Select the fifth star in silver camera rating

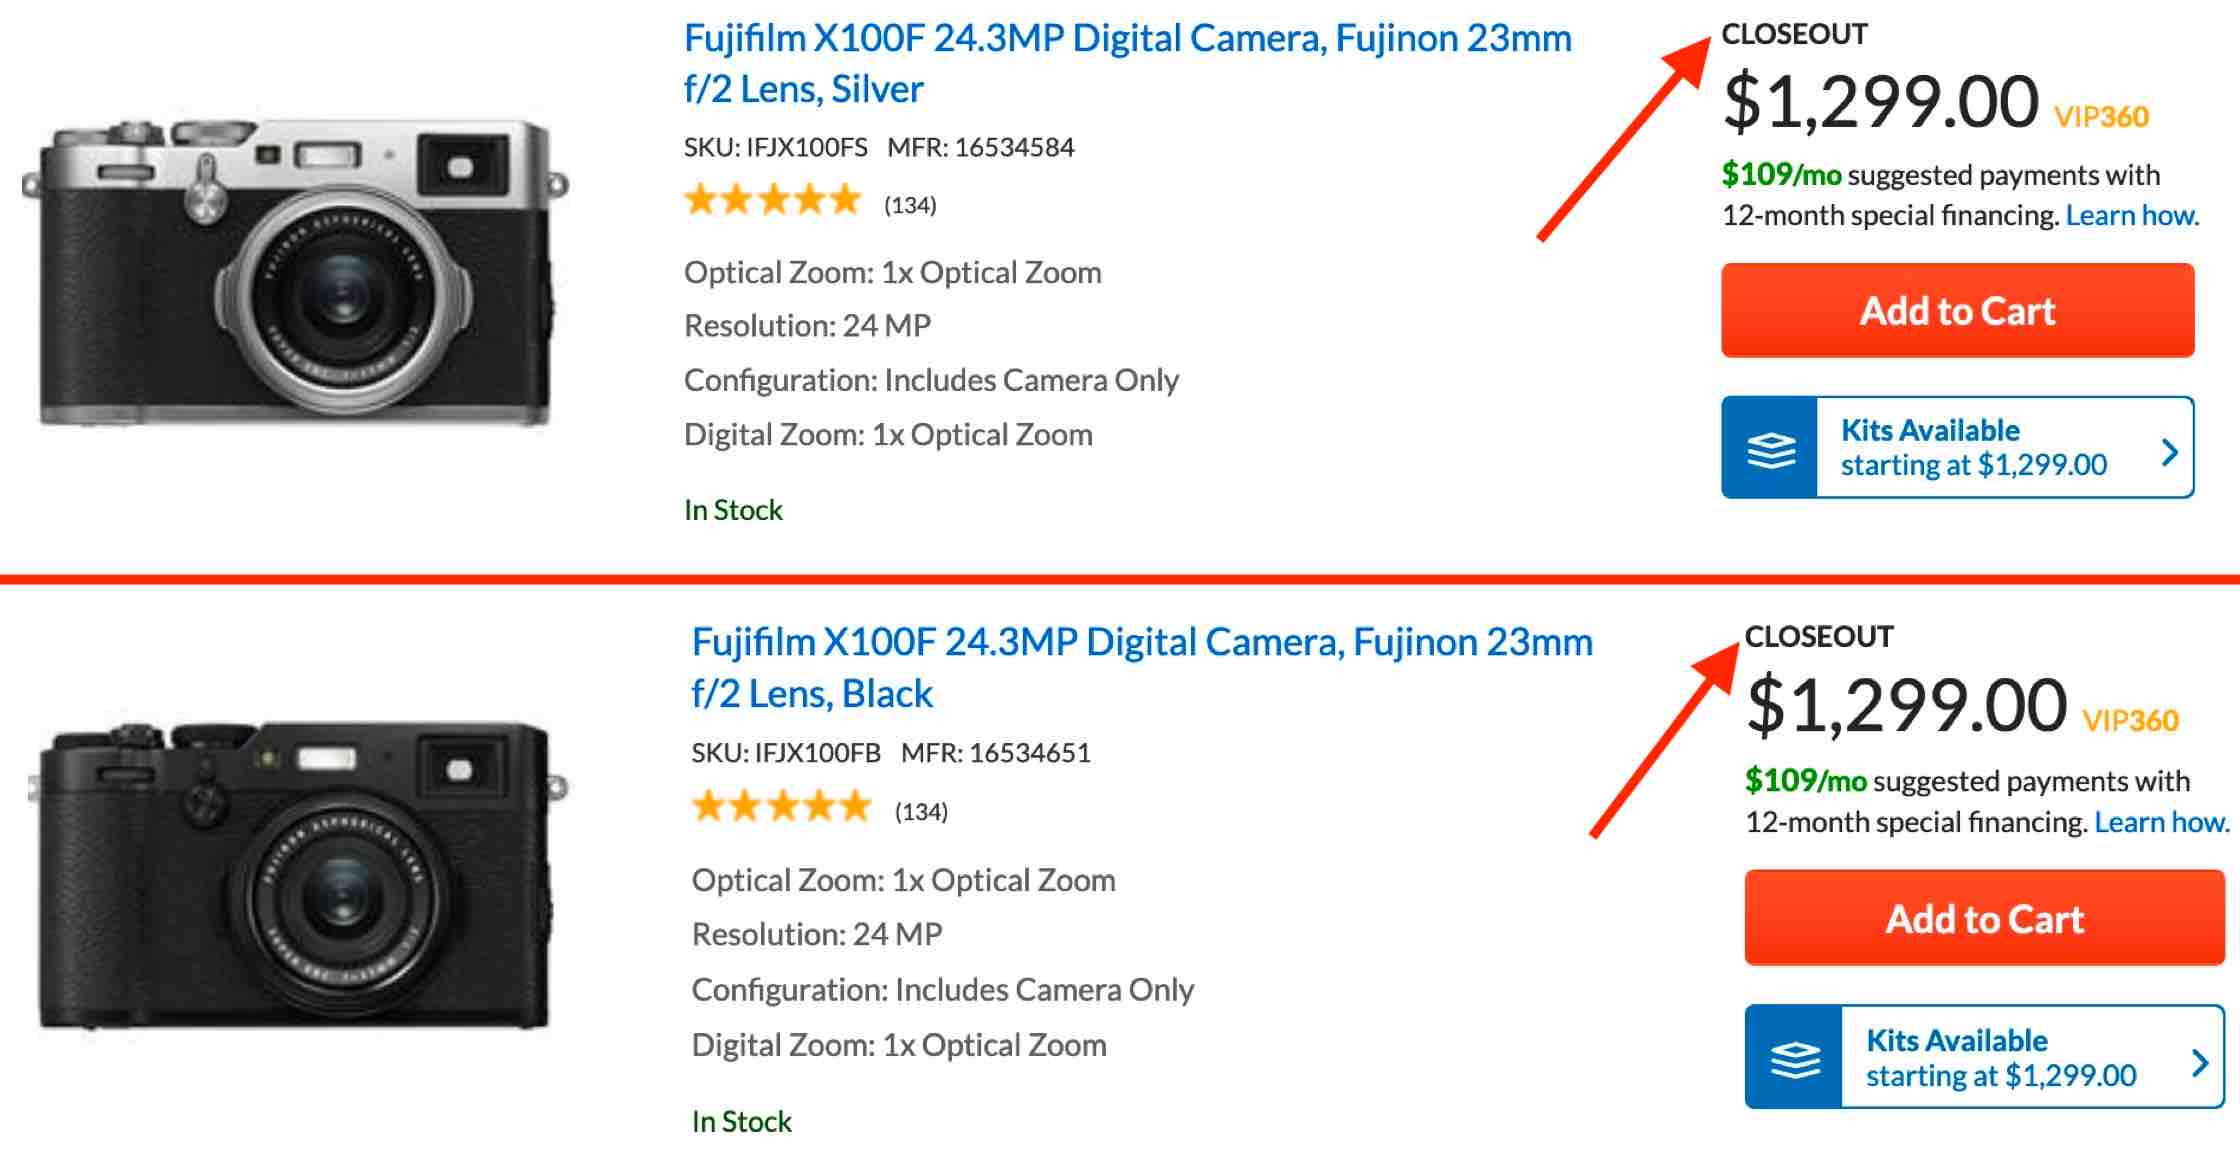pyautogui.click(x=846, y=198)
